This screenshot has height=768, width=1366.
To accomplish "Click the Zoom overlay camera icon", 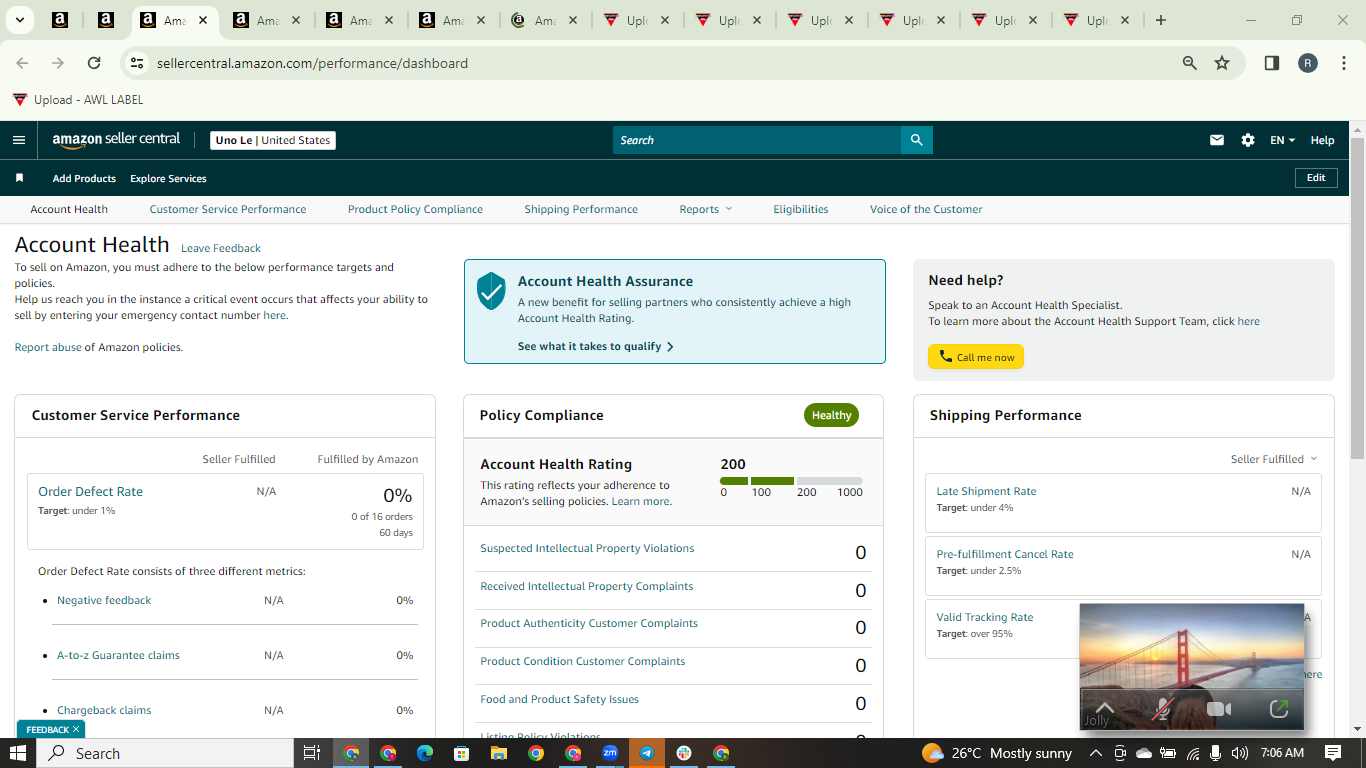I will click(x=1219, y=709).
